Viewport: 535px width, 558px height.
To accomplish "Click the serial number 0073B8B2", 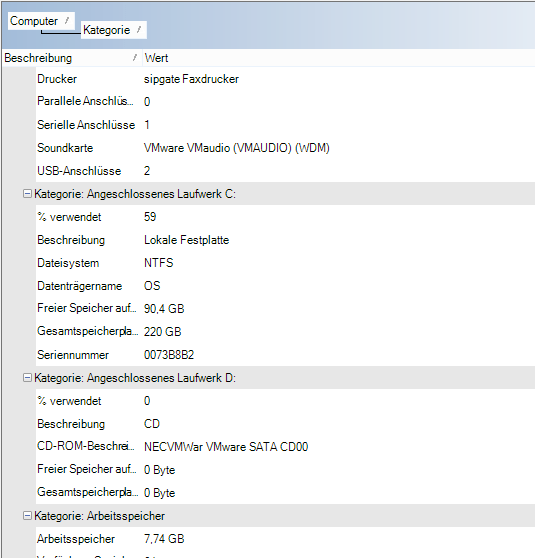I will click(x=169, y=355).
